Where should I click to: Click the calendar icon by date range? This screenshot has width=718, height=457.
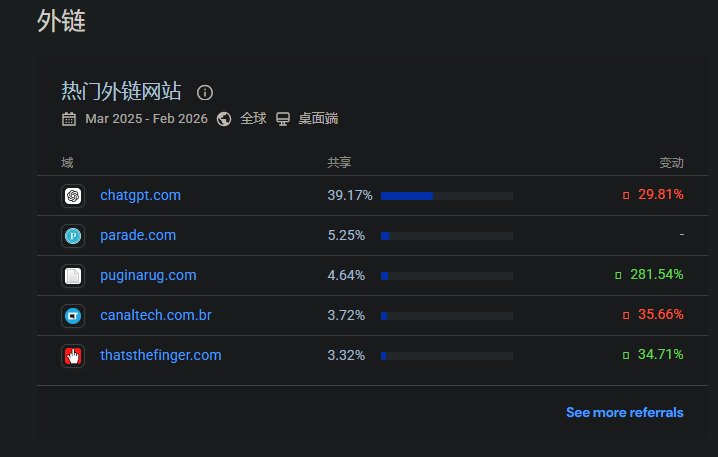(x=69, y=119)
